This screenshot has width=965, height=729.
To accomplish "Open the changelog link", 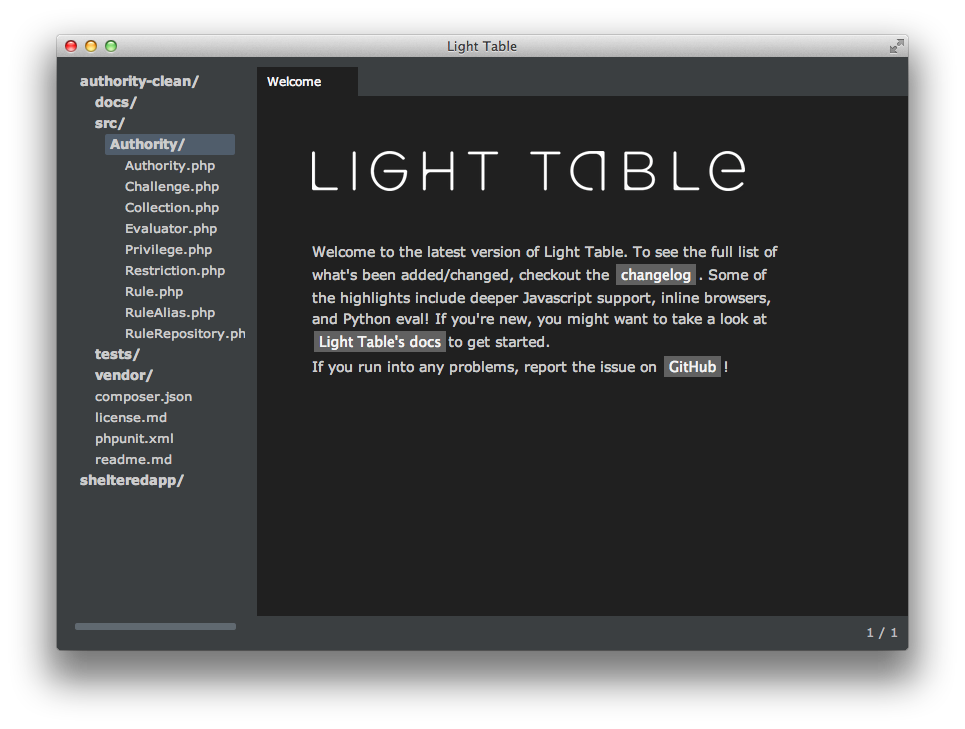I will tap(655, 275).
